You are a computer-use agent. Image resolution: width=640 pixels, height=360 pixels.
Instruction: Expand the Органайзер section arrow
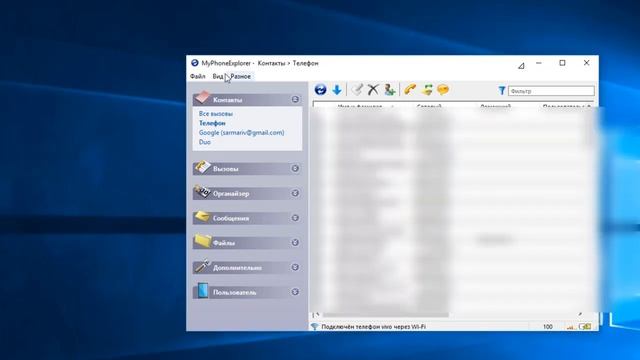(295, 193)
